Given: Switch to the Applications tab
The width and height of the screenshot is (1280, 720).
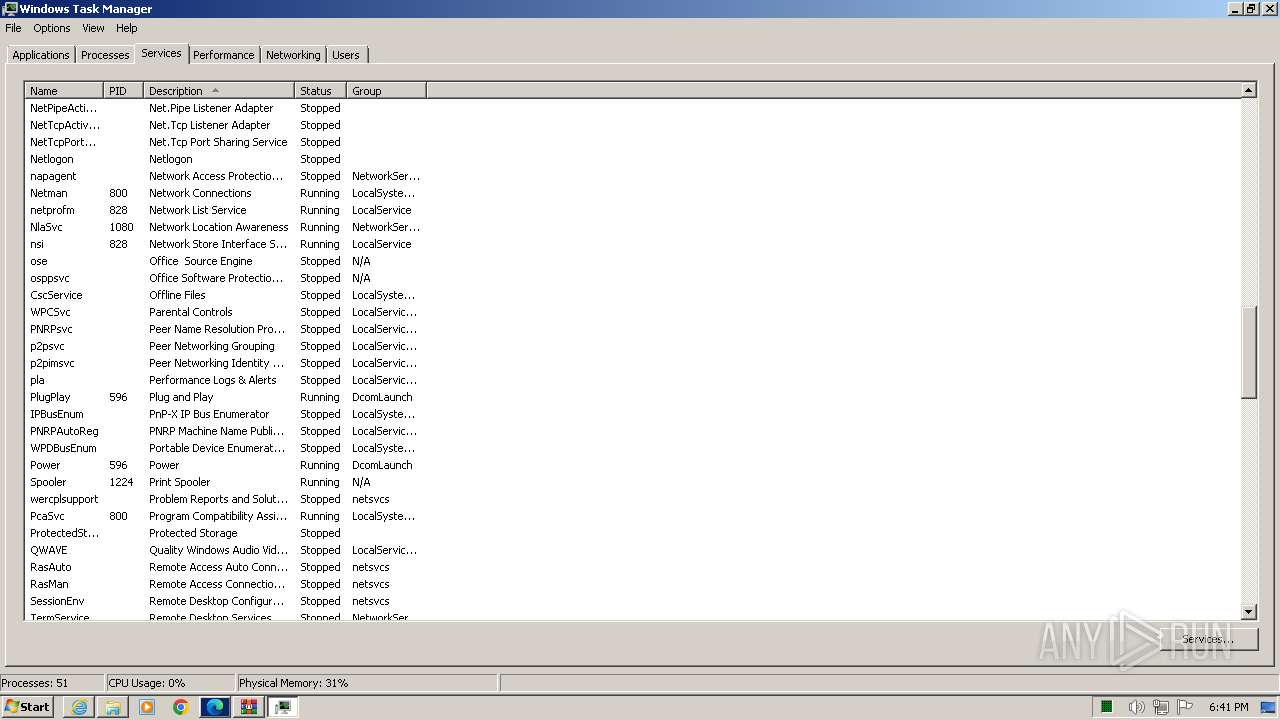Looking at the screenshot, I should pyautogui.click(x=41, y=55).
